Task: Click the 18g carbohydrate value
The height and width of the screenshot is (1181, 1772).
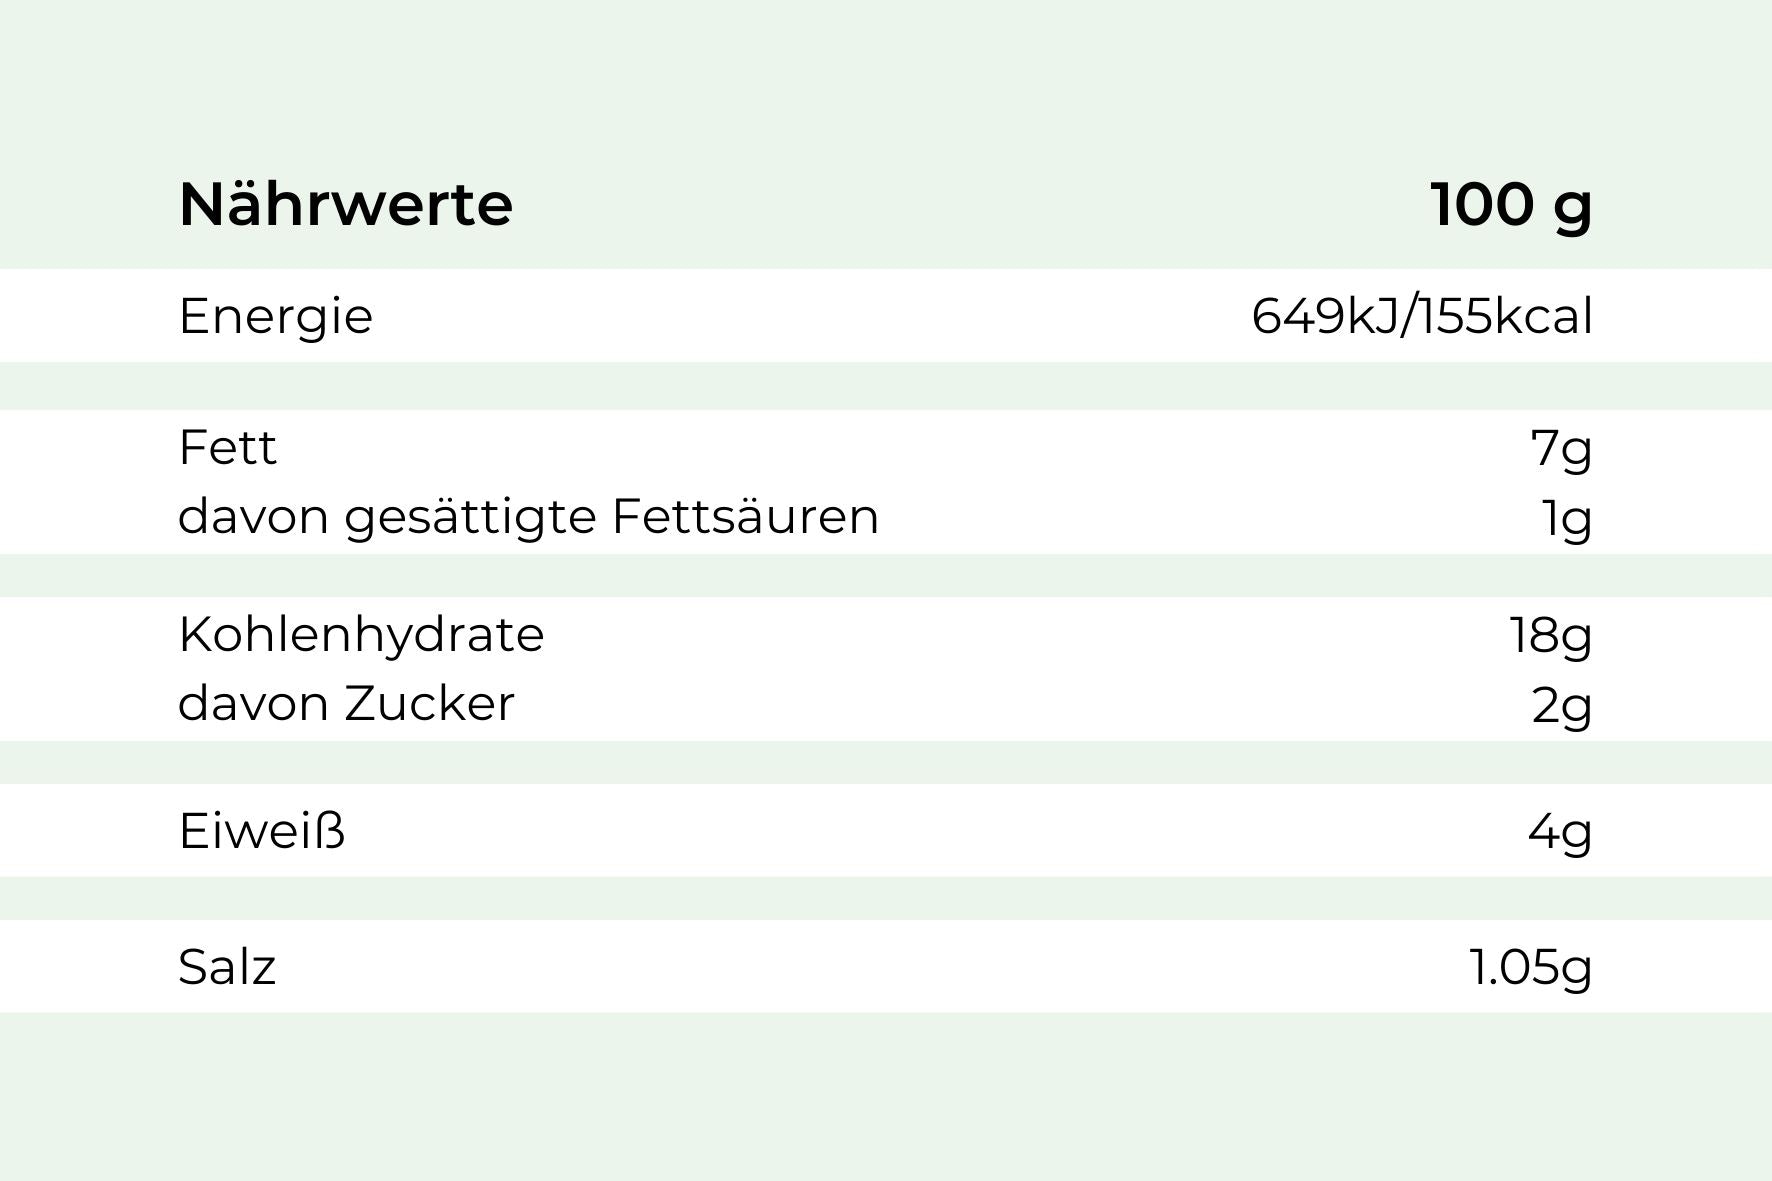Action: (x=1550, y=635)
